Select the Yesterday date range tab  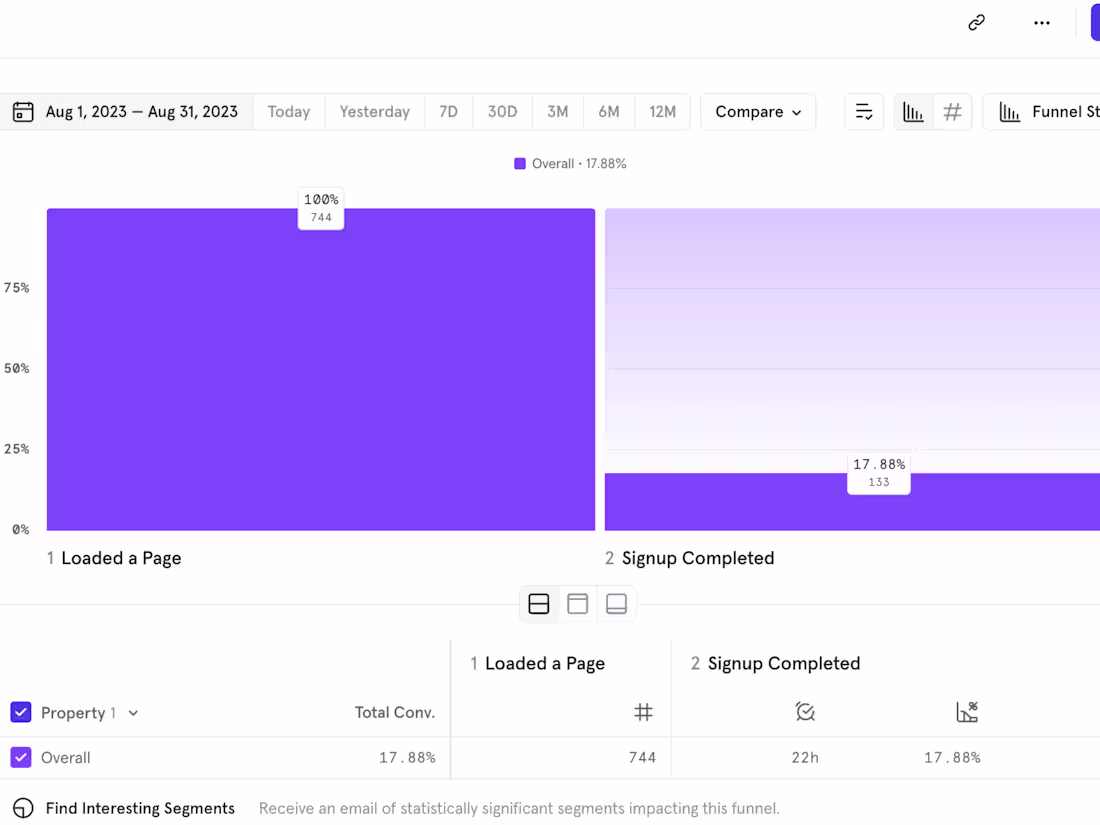(x=374, y=112)
